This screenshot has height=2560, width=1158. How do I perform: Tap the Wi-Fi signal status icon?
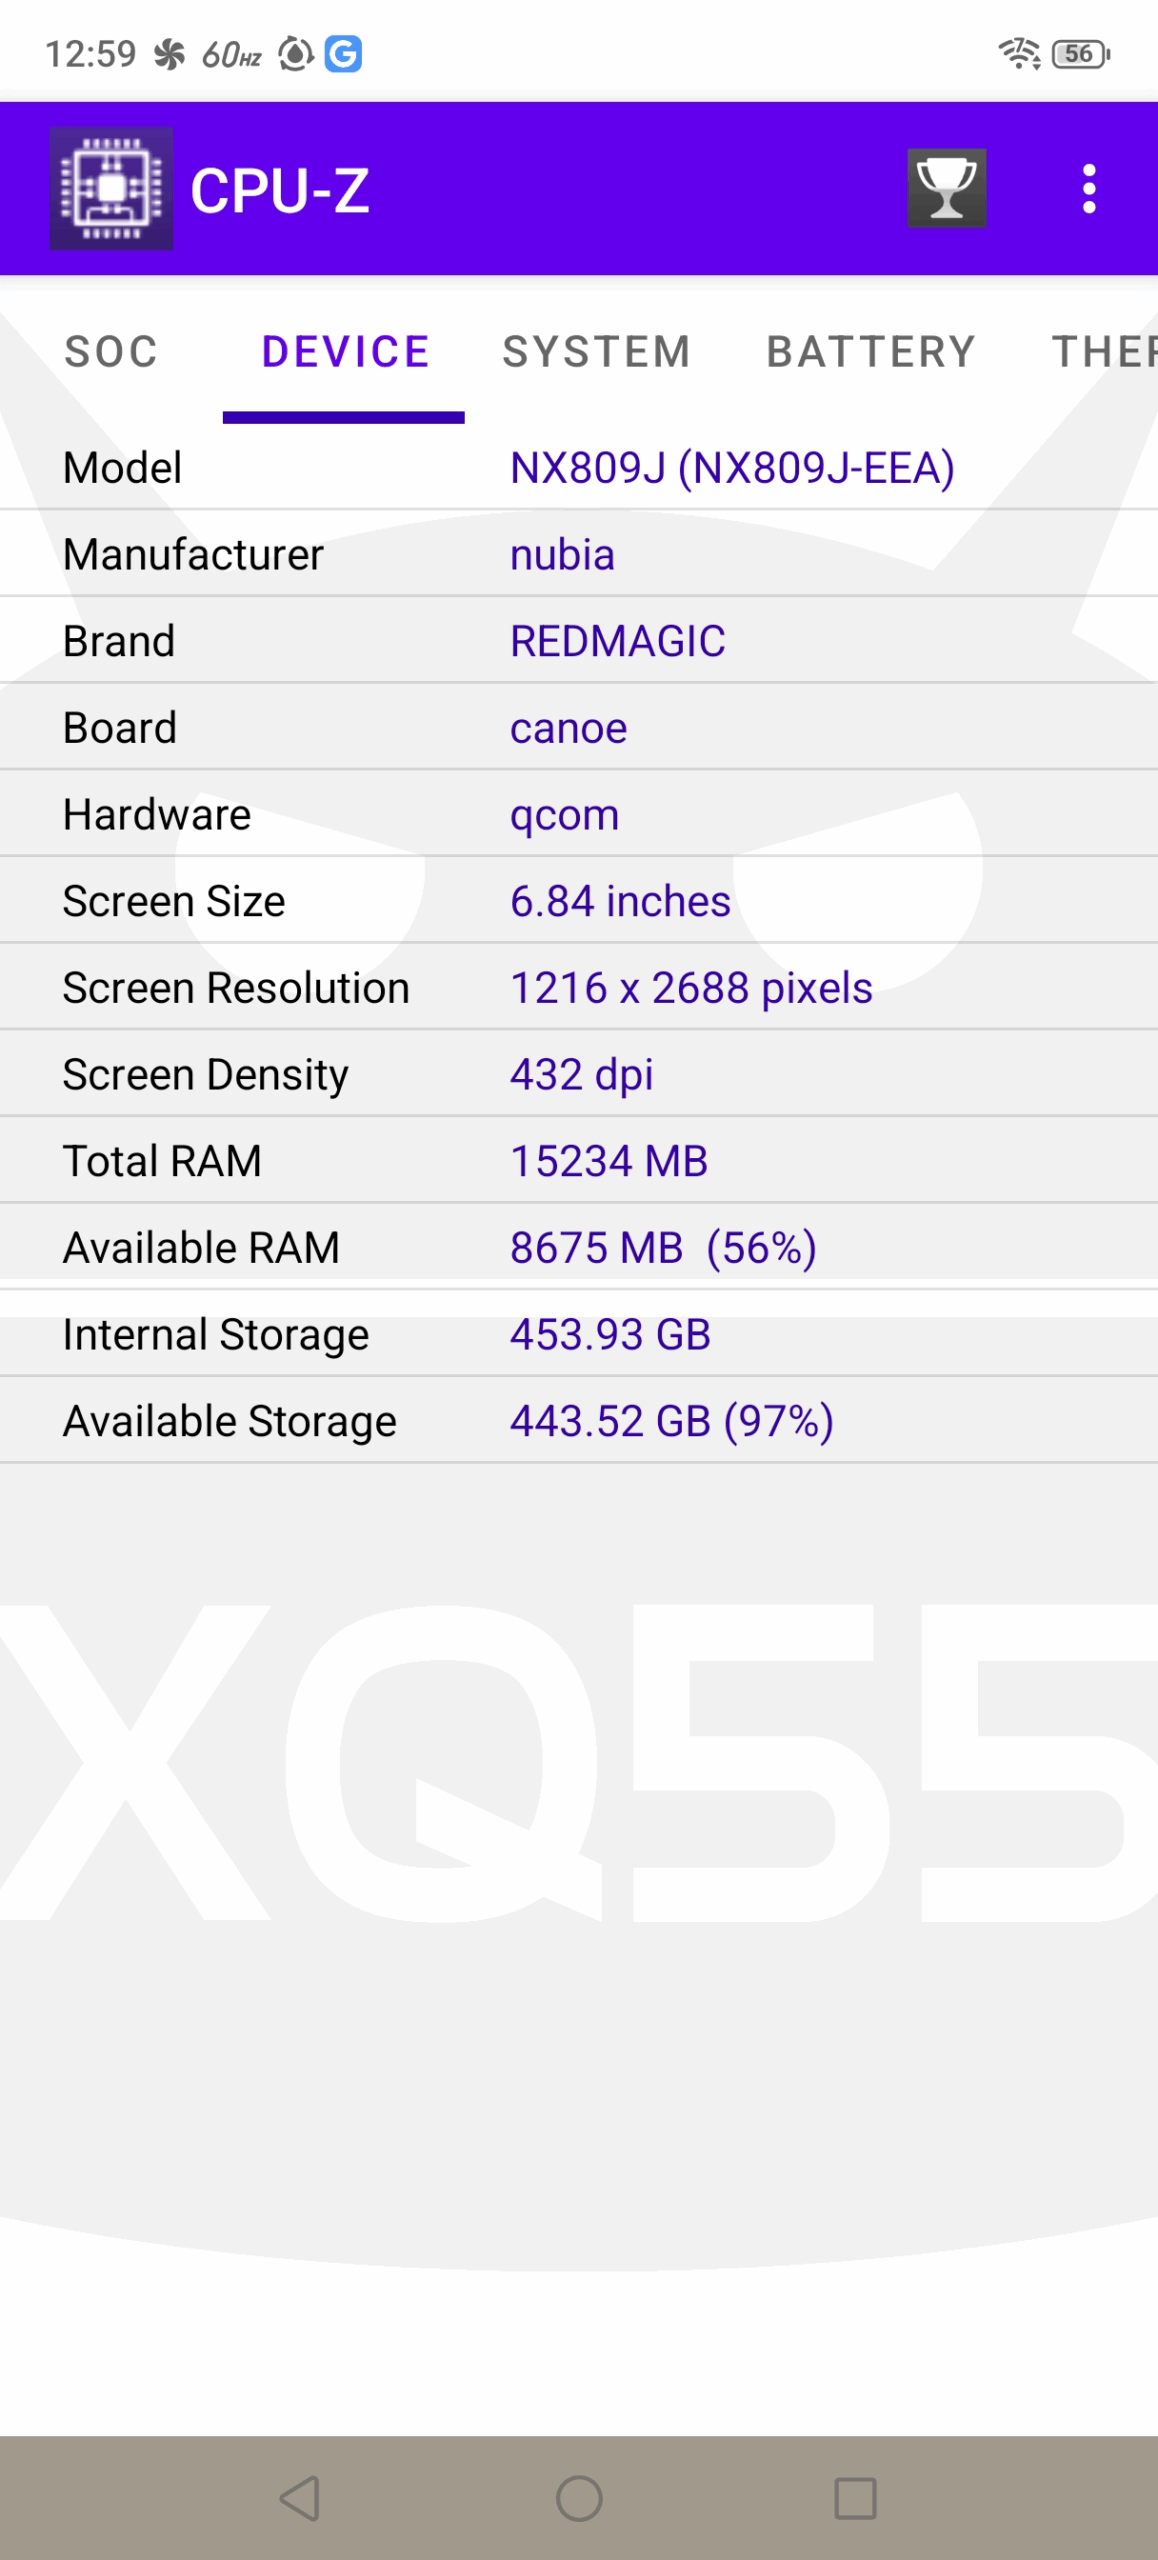(1019, 54)
